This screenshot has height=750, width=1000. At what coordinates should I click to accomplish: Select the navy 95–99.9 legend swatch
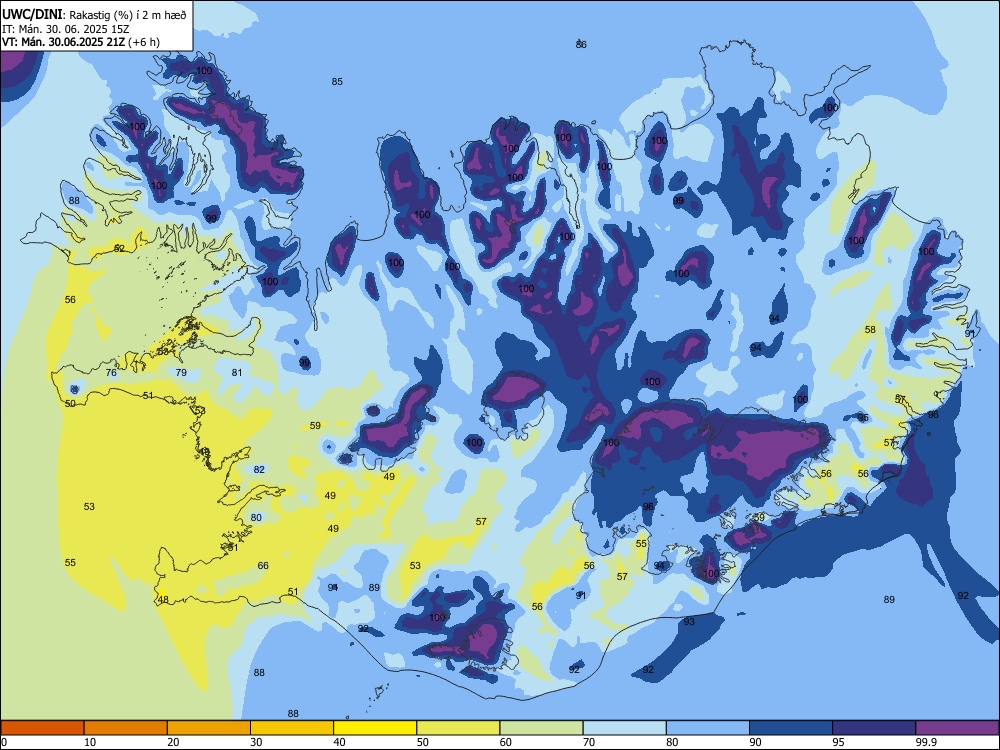point(874,728)
